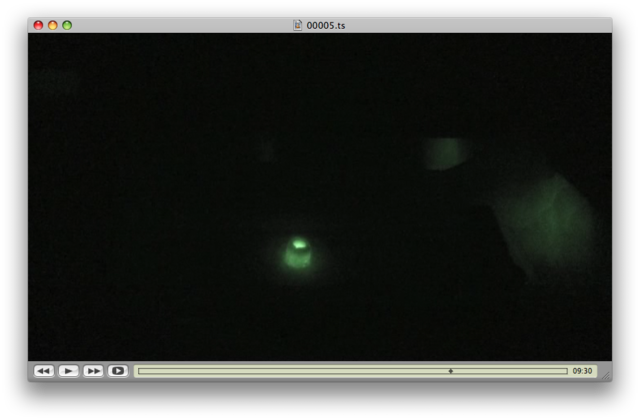Click the 09:30 time display
The image size is (640, 420).
point(582,371)
